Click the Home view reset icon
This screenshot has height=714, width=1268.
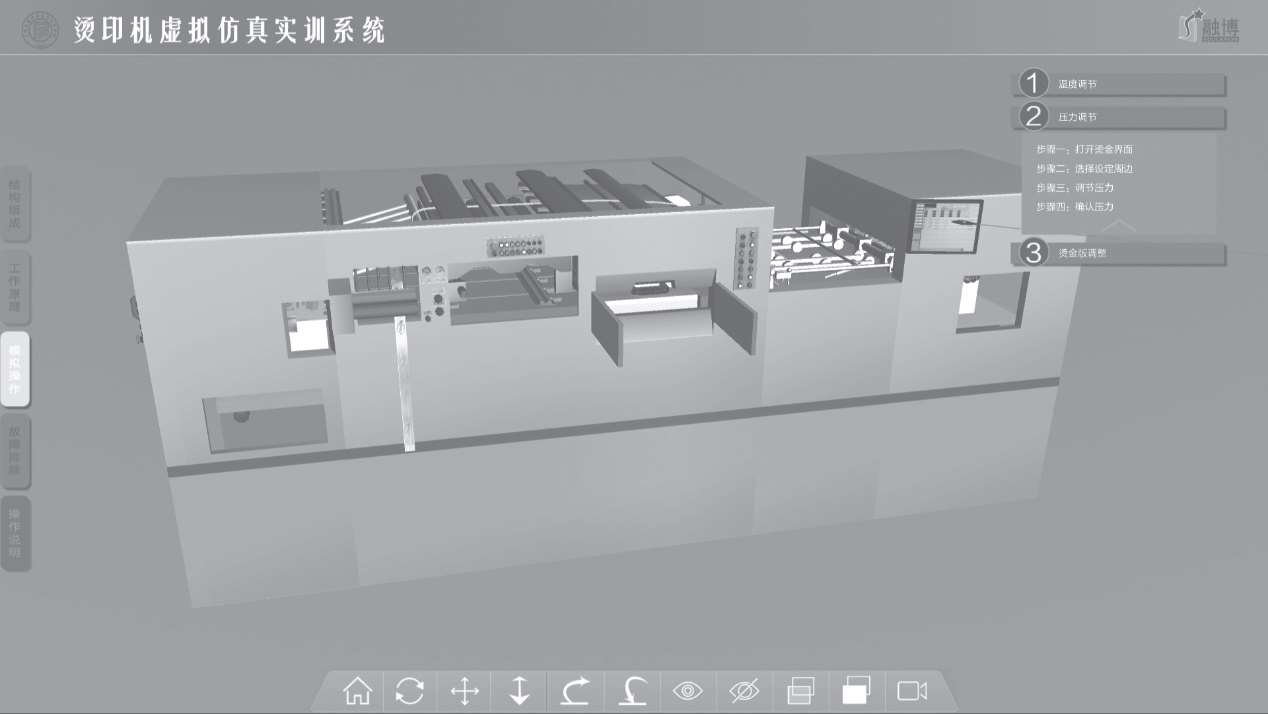coord(357,691)
